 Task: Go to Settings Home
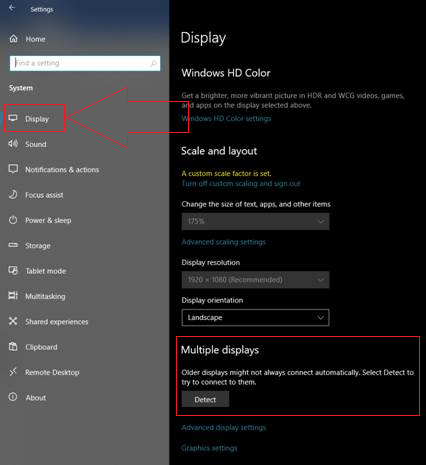[35, 39]
